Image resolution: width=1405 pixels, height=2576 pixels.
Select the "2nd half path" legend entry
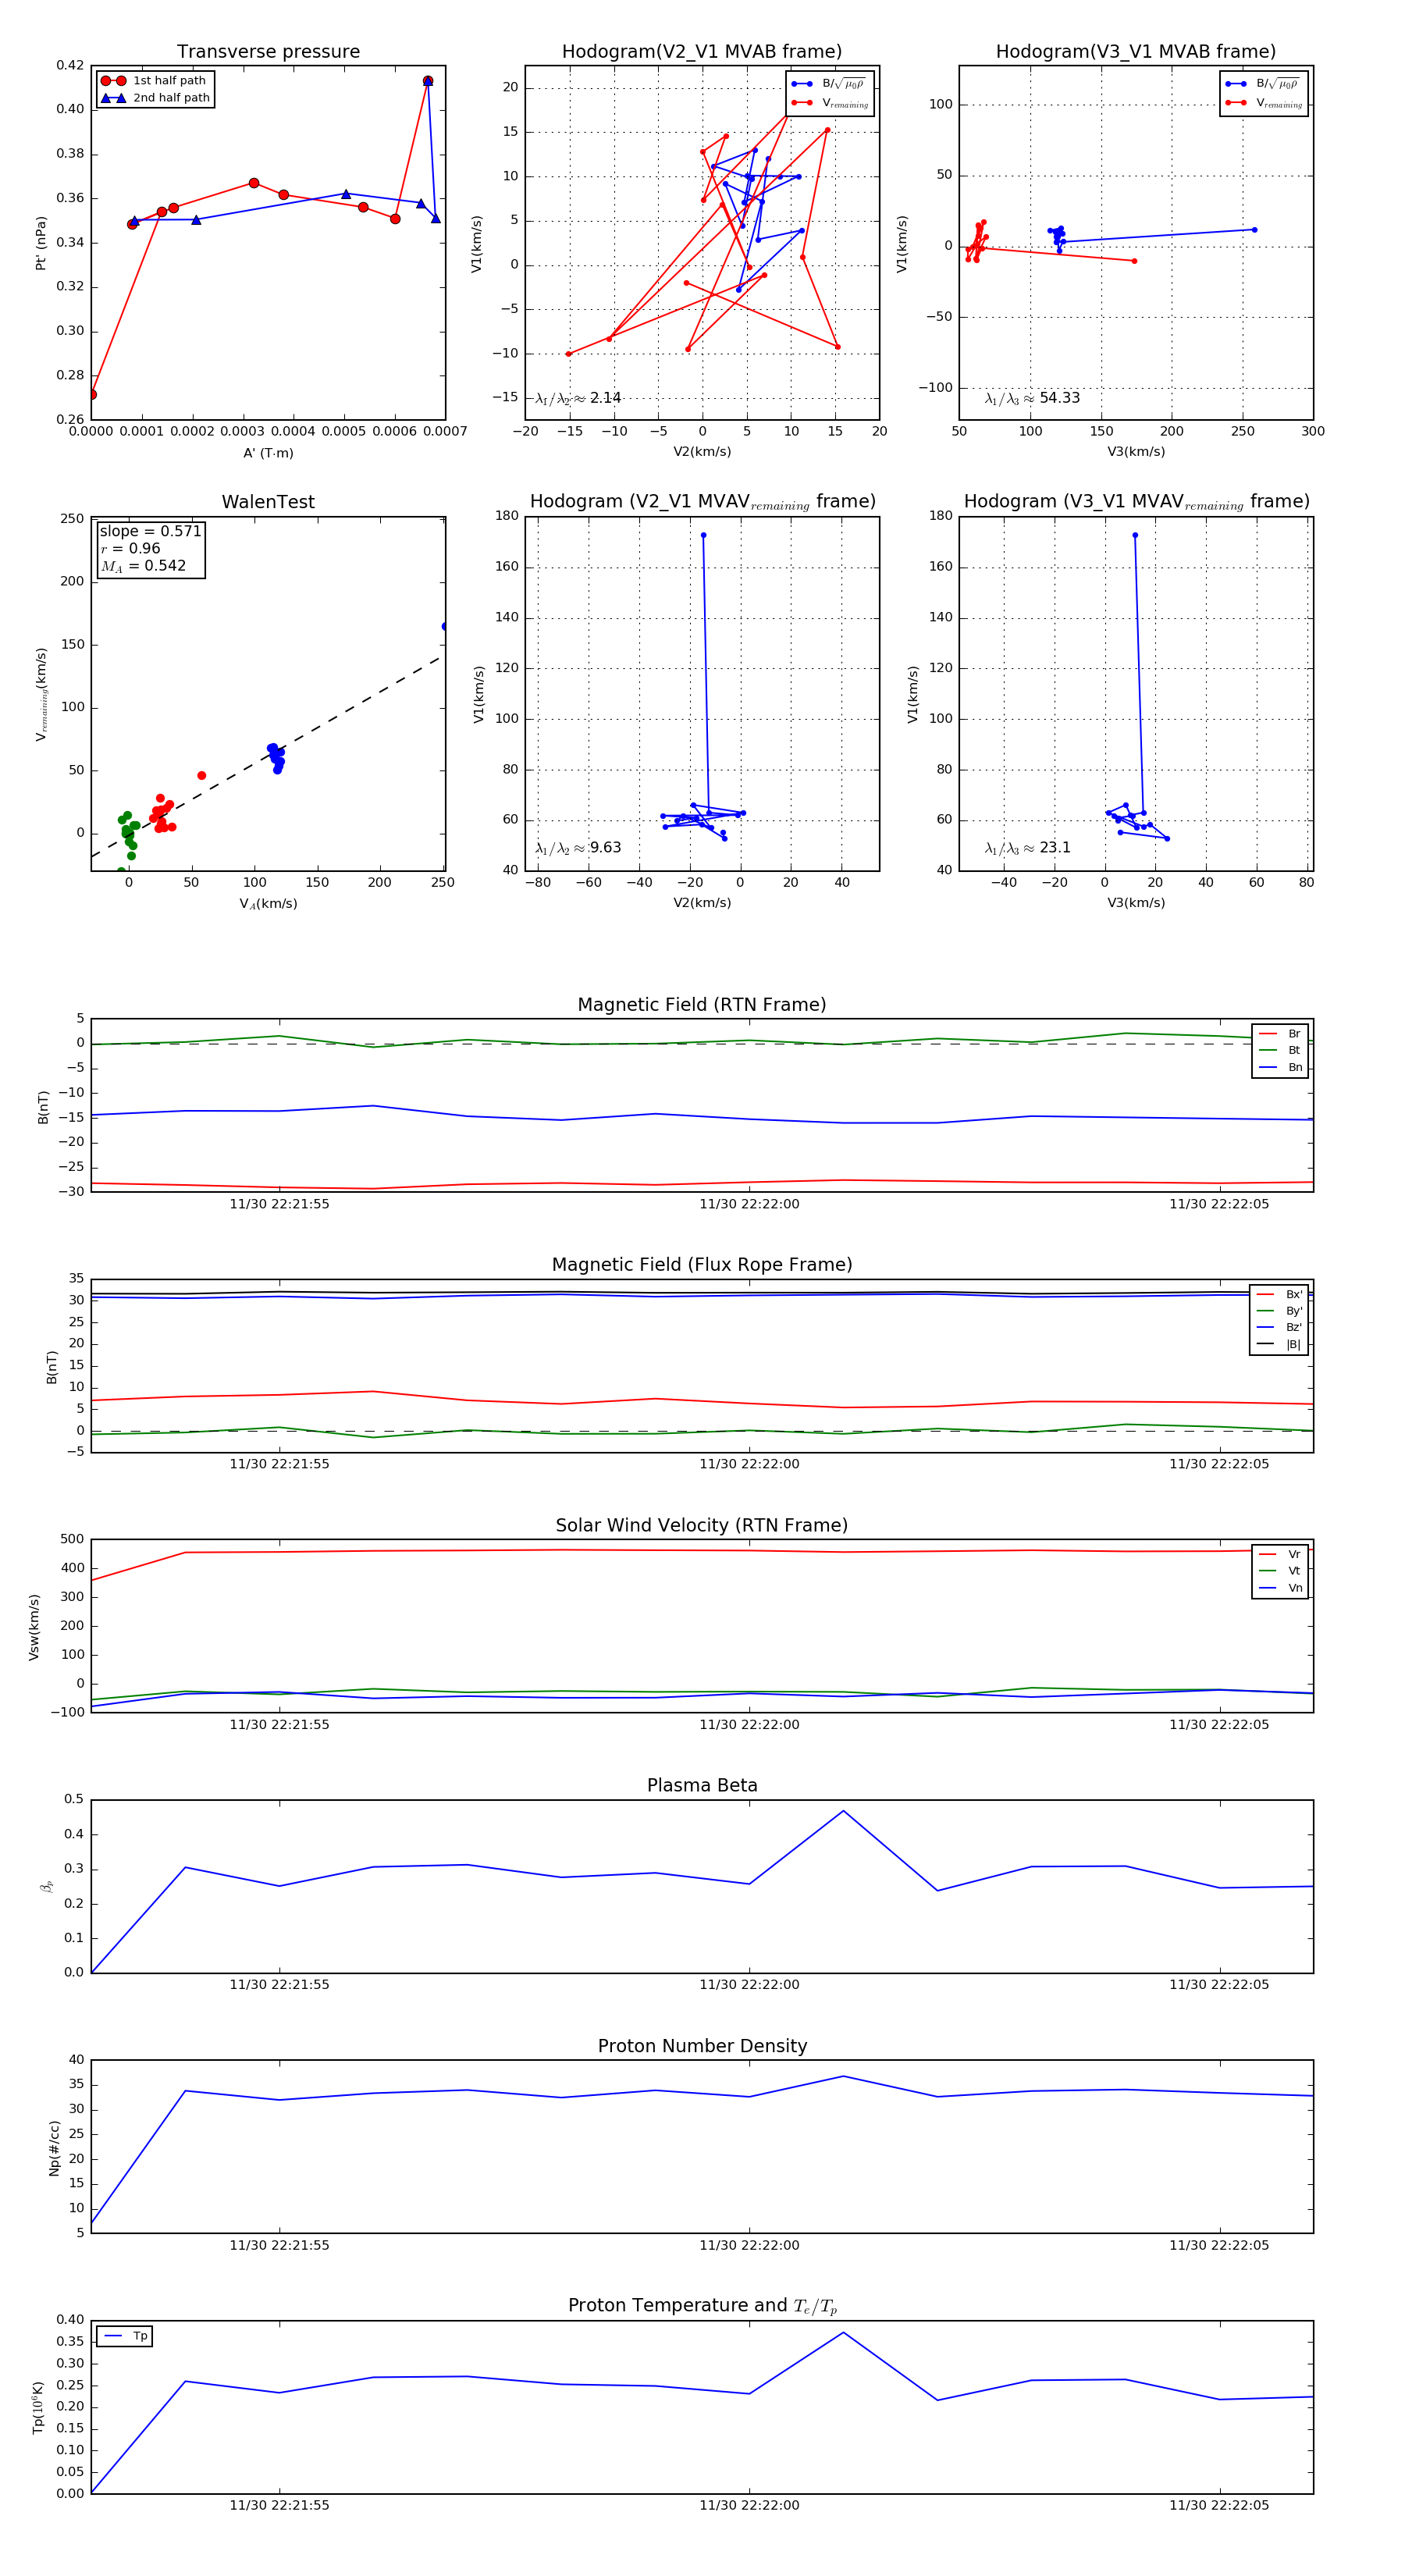(155, 98)
